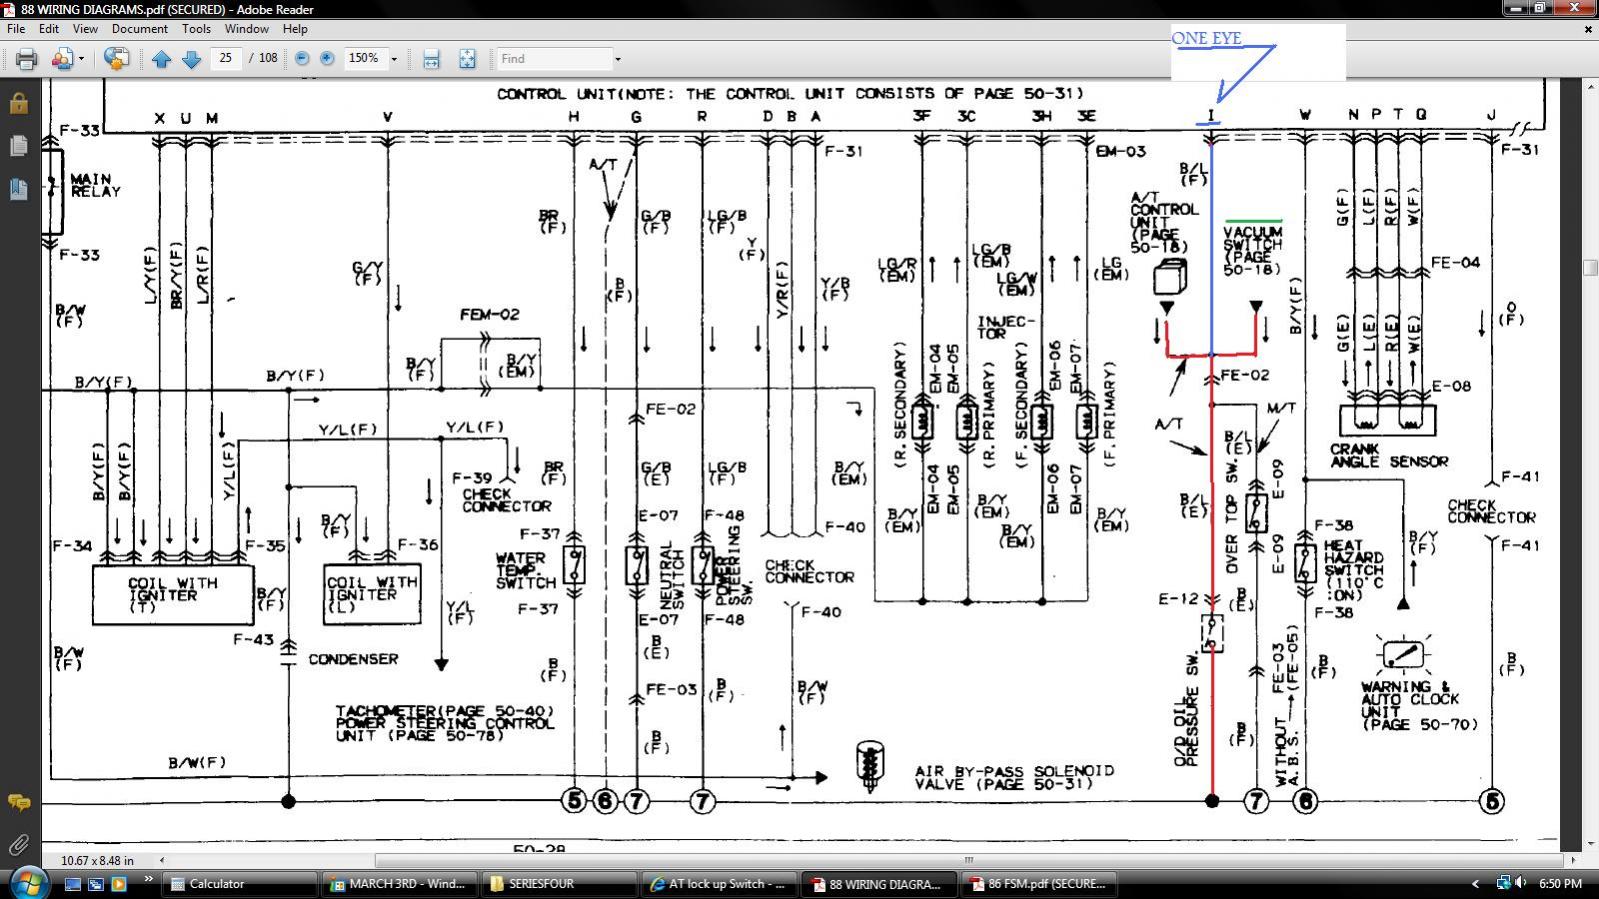Go to previous page with up arrow

coord(161,59)
